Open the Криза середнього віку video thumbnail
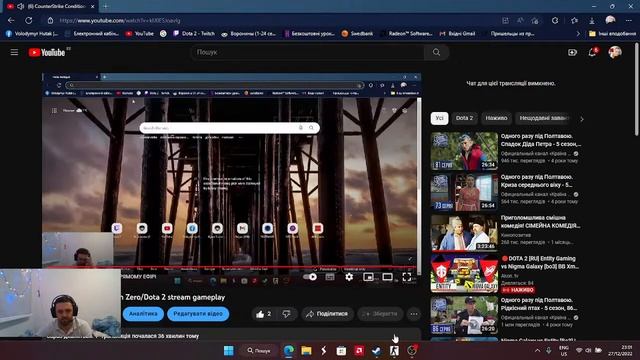 pyautogui.click(x=464, y=192)
